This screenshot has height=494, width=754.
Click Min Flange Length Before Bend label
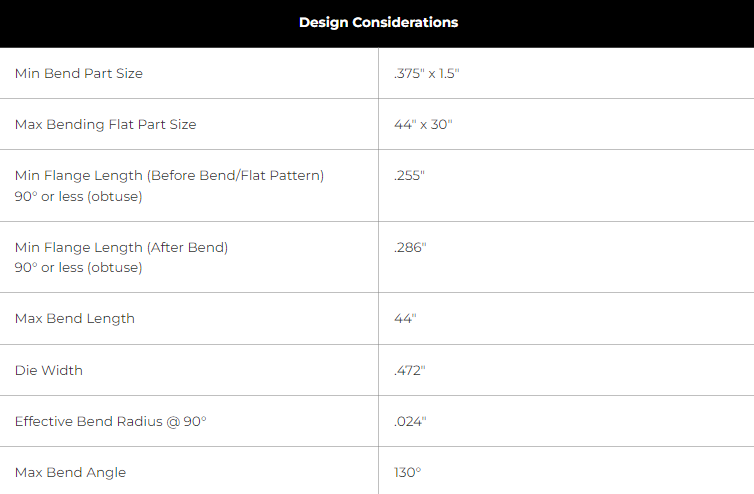[169, 175]
